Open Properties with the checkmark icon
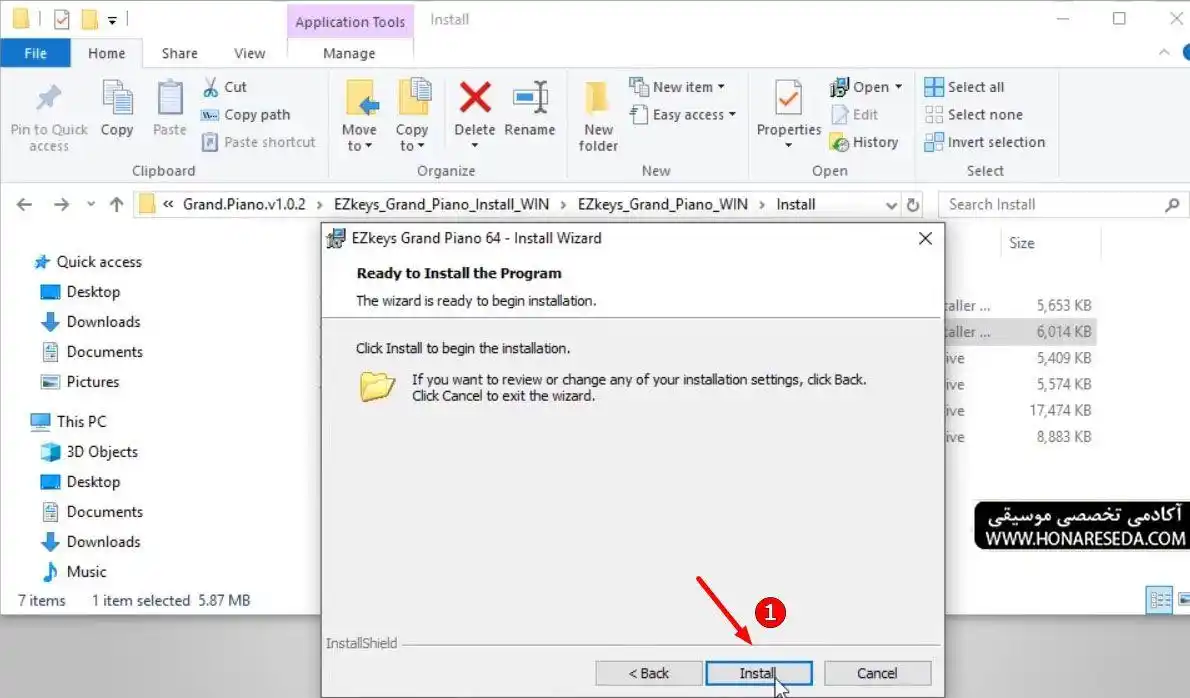The height and width of the screenshot is (698, 1190). pyautogui.click(x=789, y=98)
